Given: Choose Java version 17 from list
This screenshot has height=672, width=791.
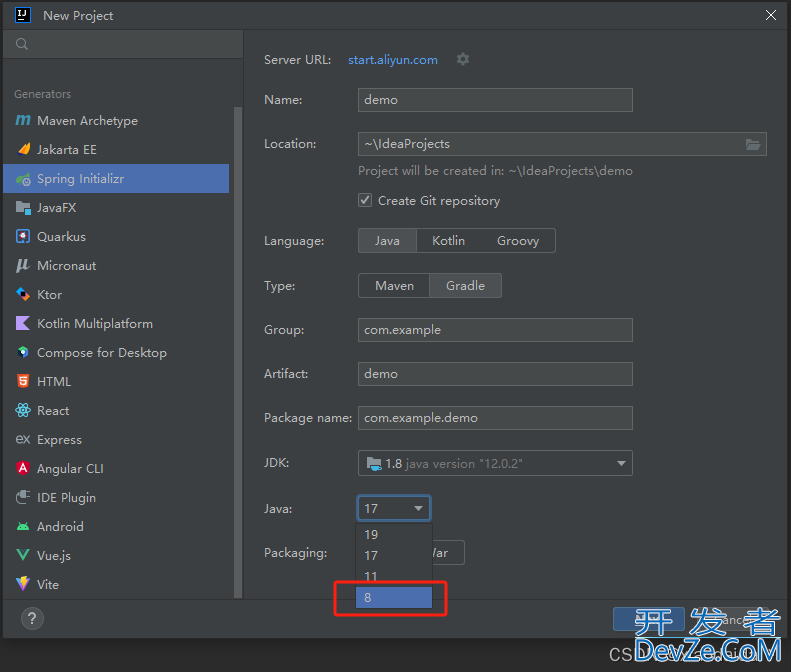Looking at the screenshot, I should (394, 555).
